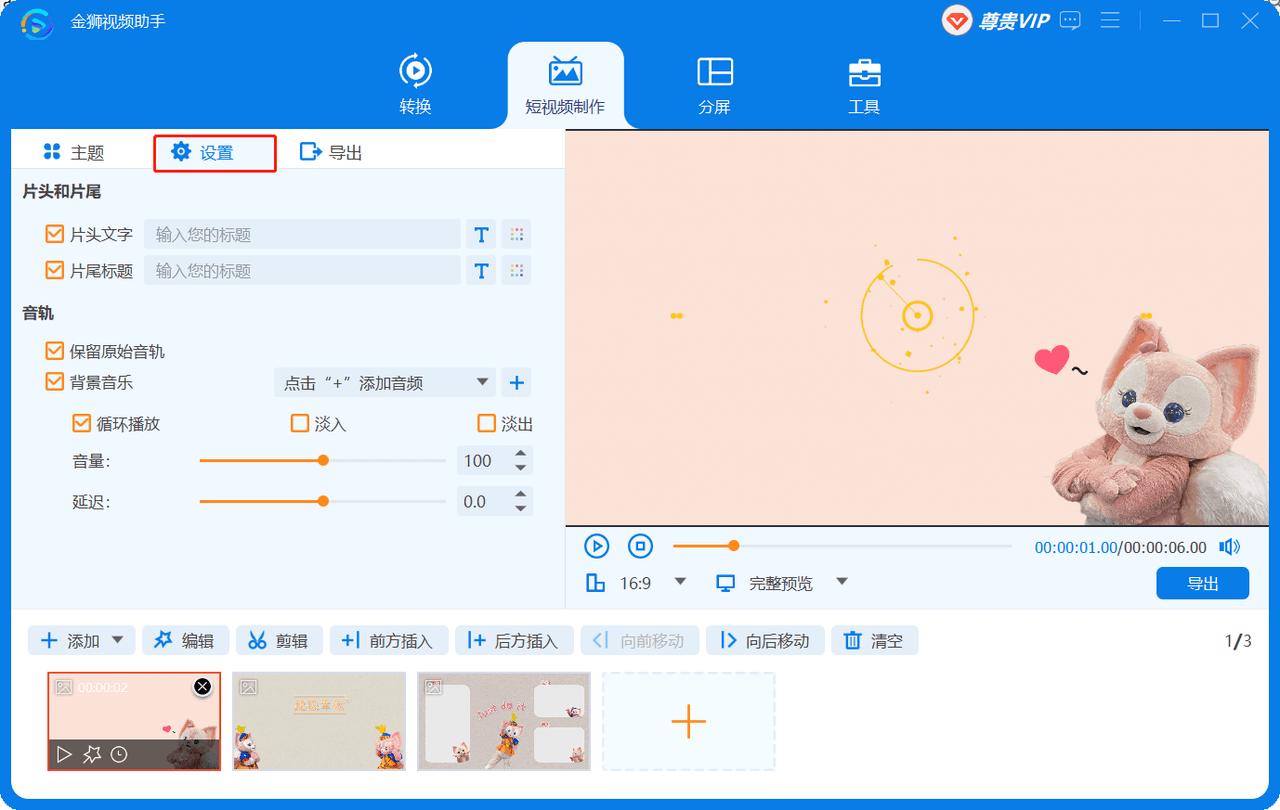Image resolution: width=1280 pixels, height=810 pixels.
Task: Open the 工具 (Tools) tab
Action: 864,85
